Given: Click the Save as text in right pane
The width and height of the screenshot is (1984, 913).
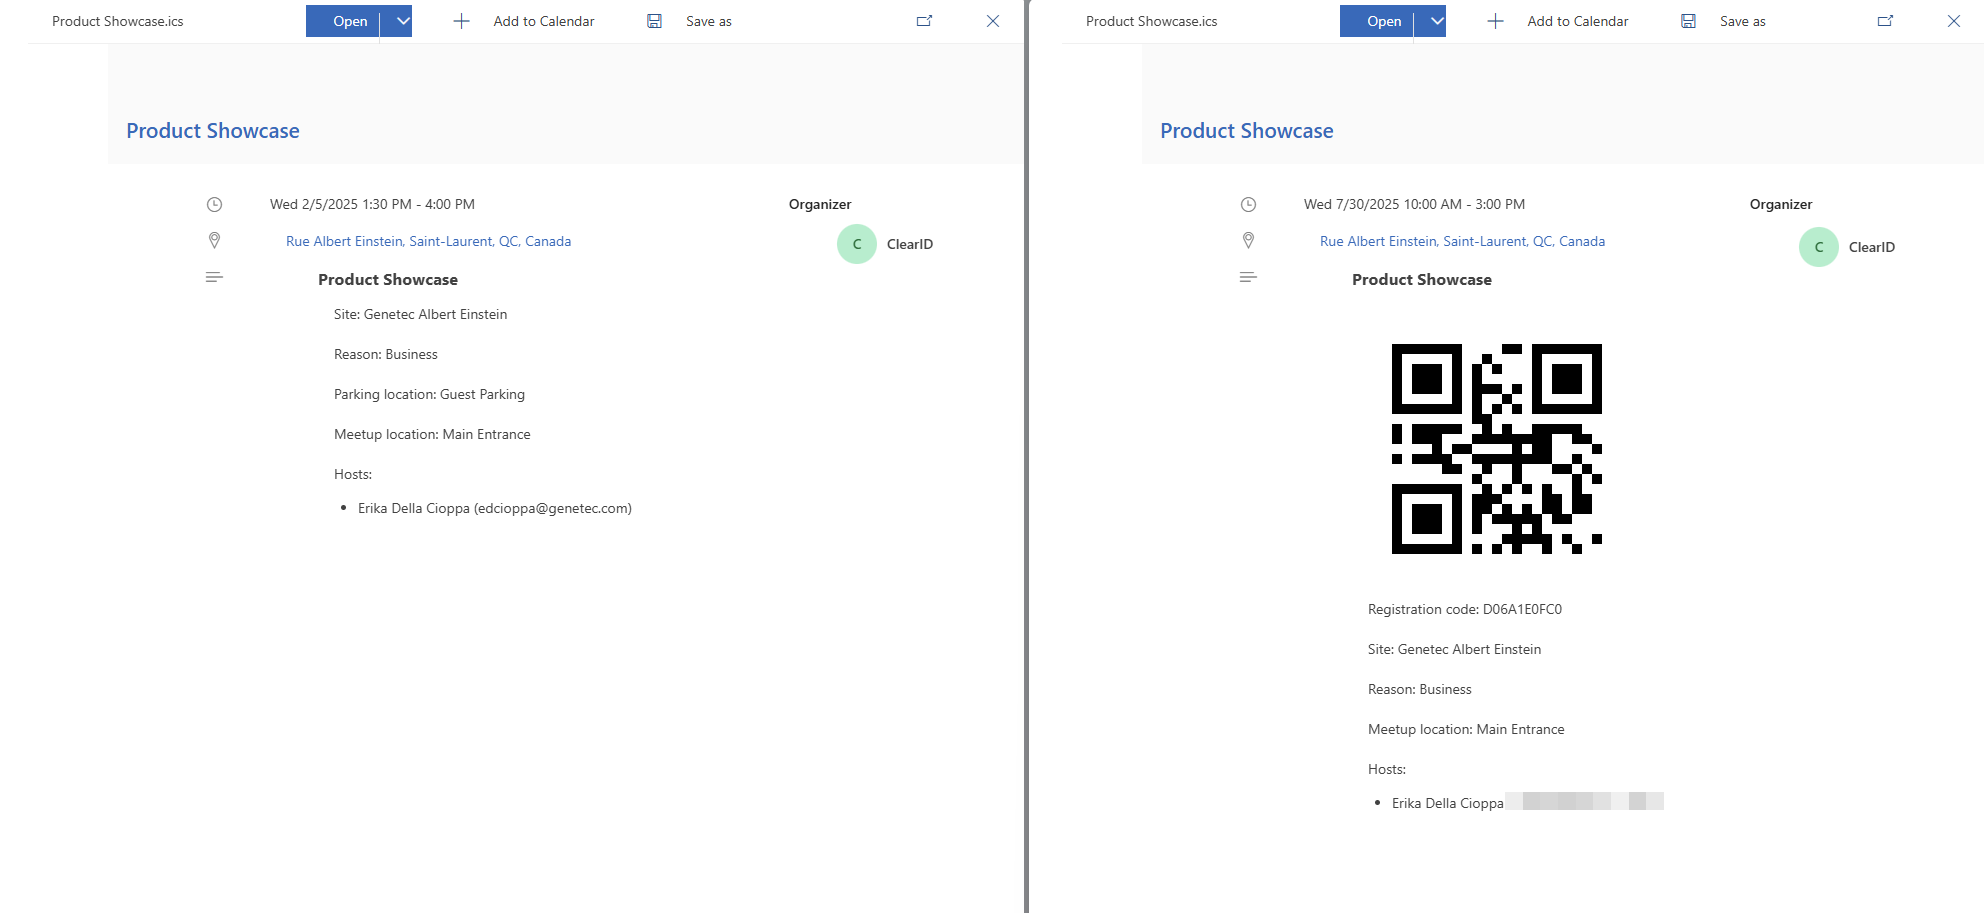Looking at the screenshot, I should [x=1742, y=21].
